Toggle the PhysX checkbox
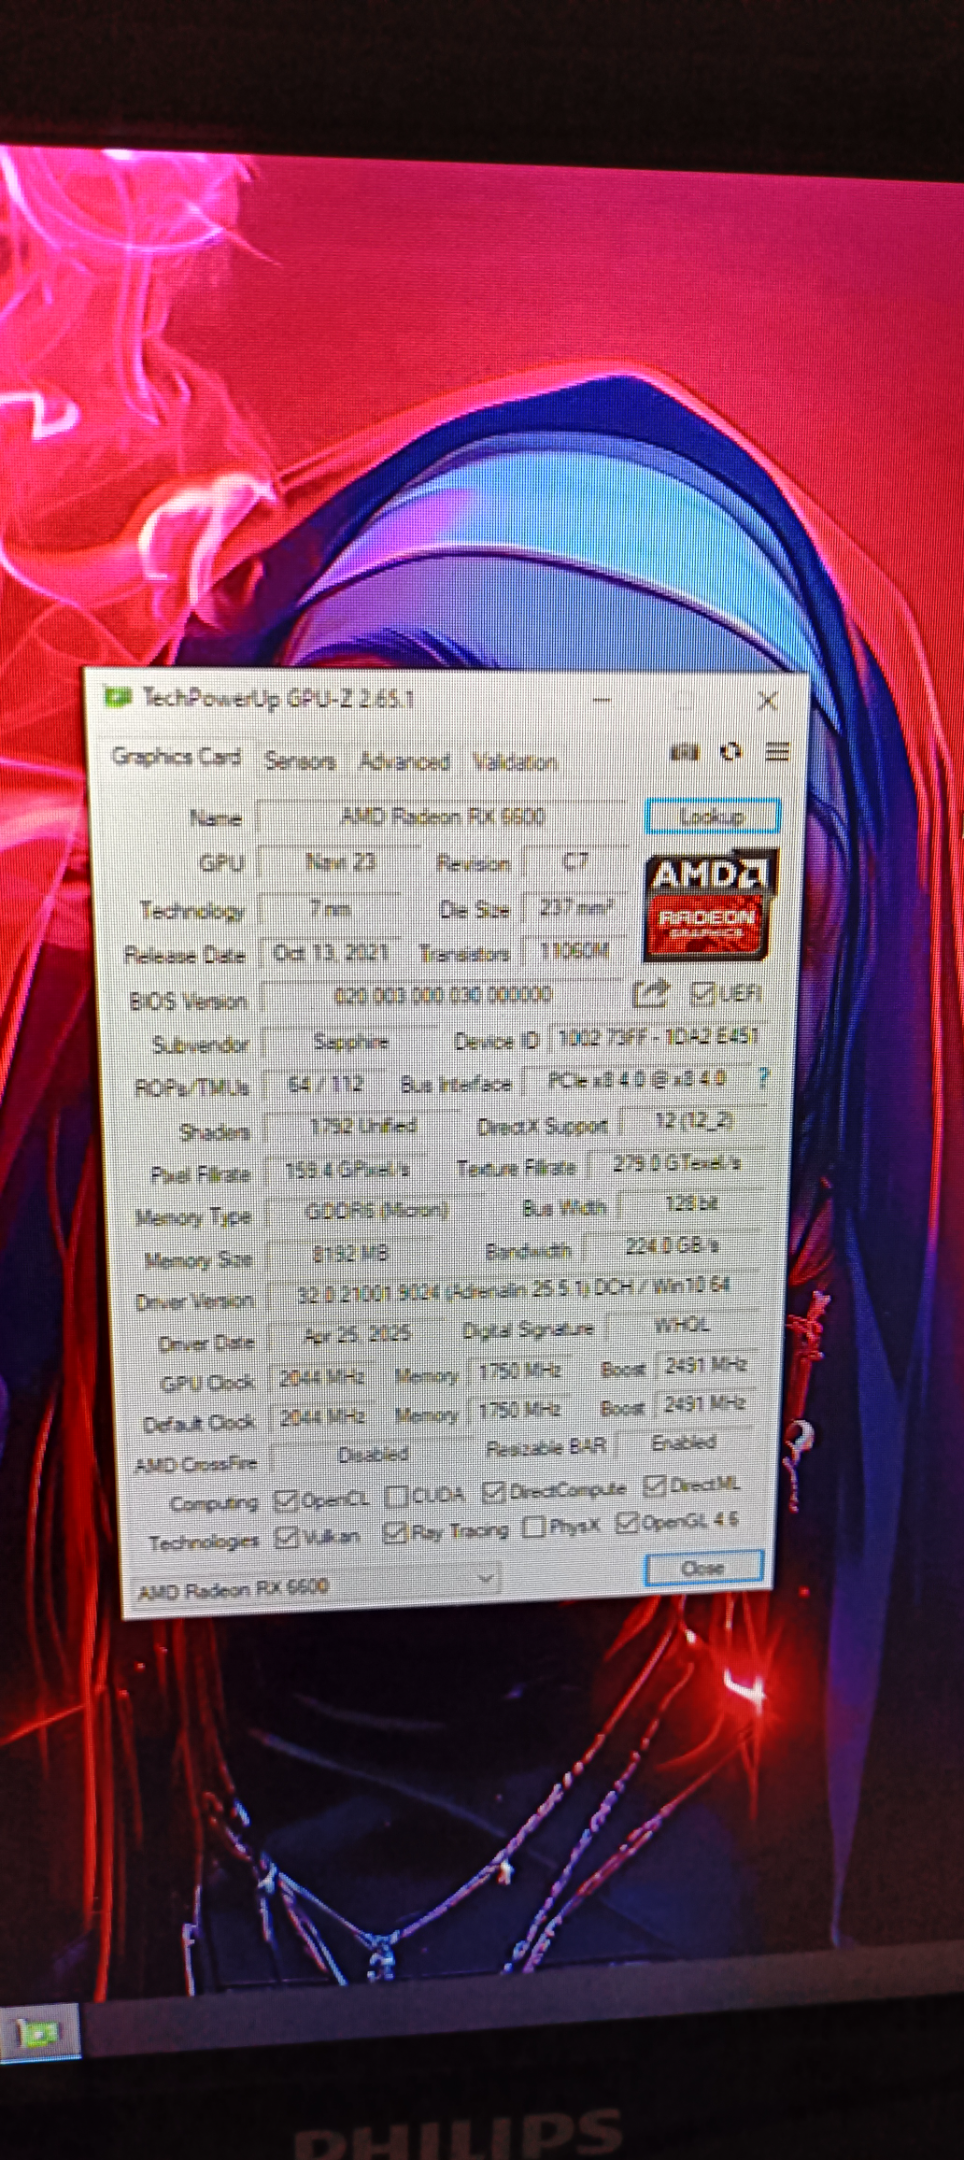964x2160 pixels. [x=534, y=1527]
